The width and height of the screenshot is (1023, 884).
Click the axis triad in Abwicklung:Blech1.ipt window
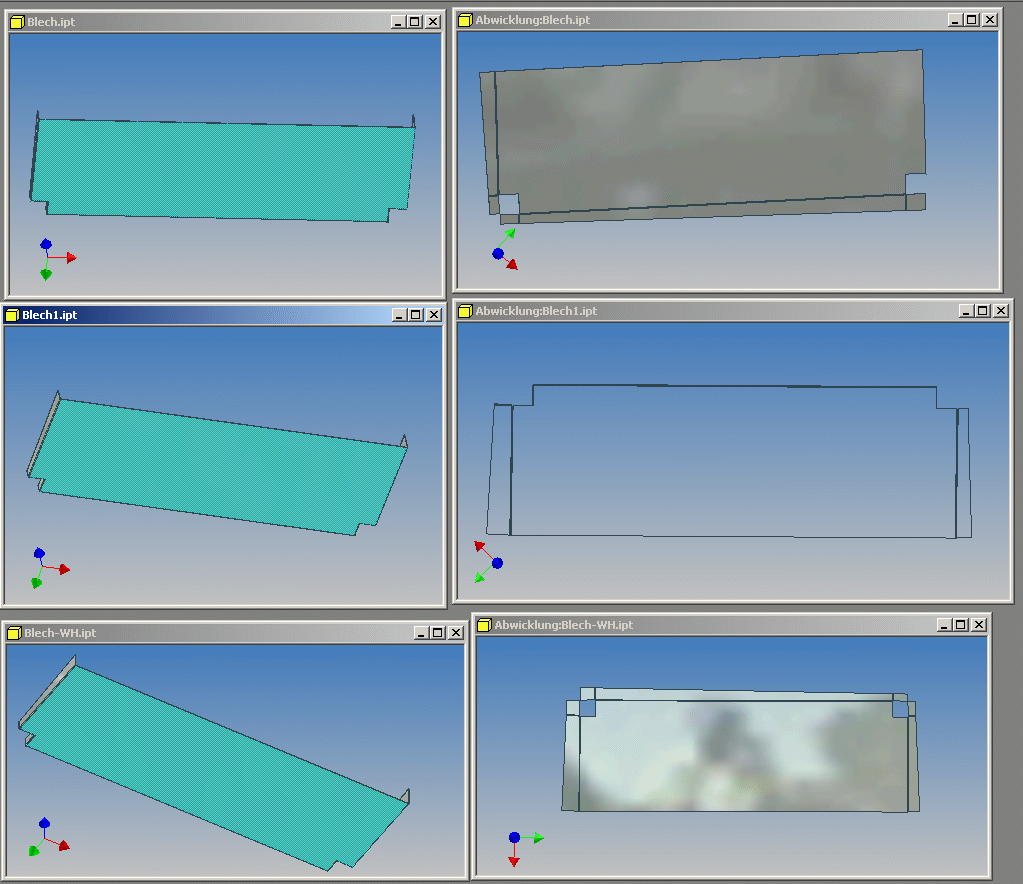click(x=489, y=562)
